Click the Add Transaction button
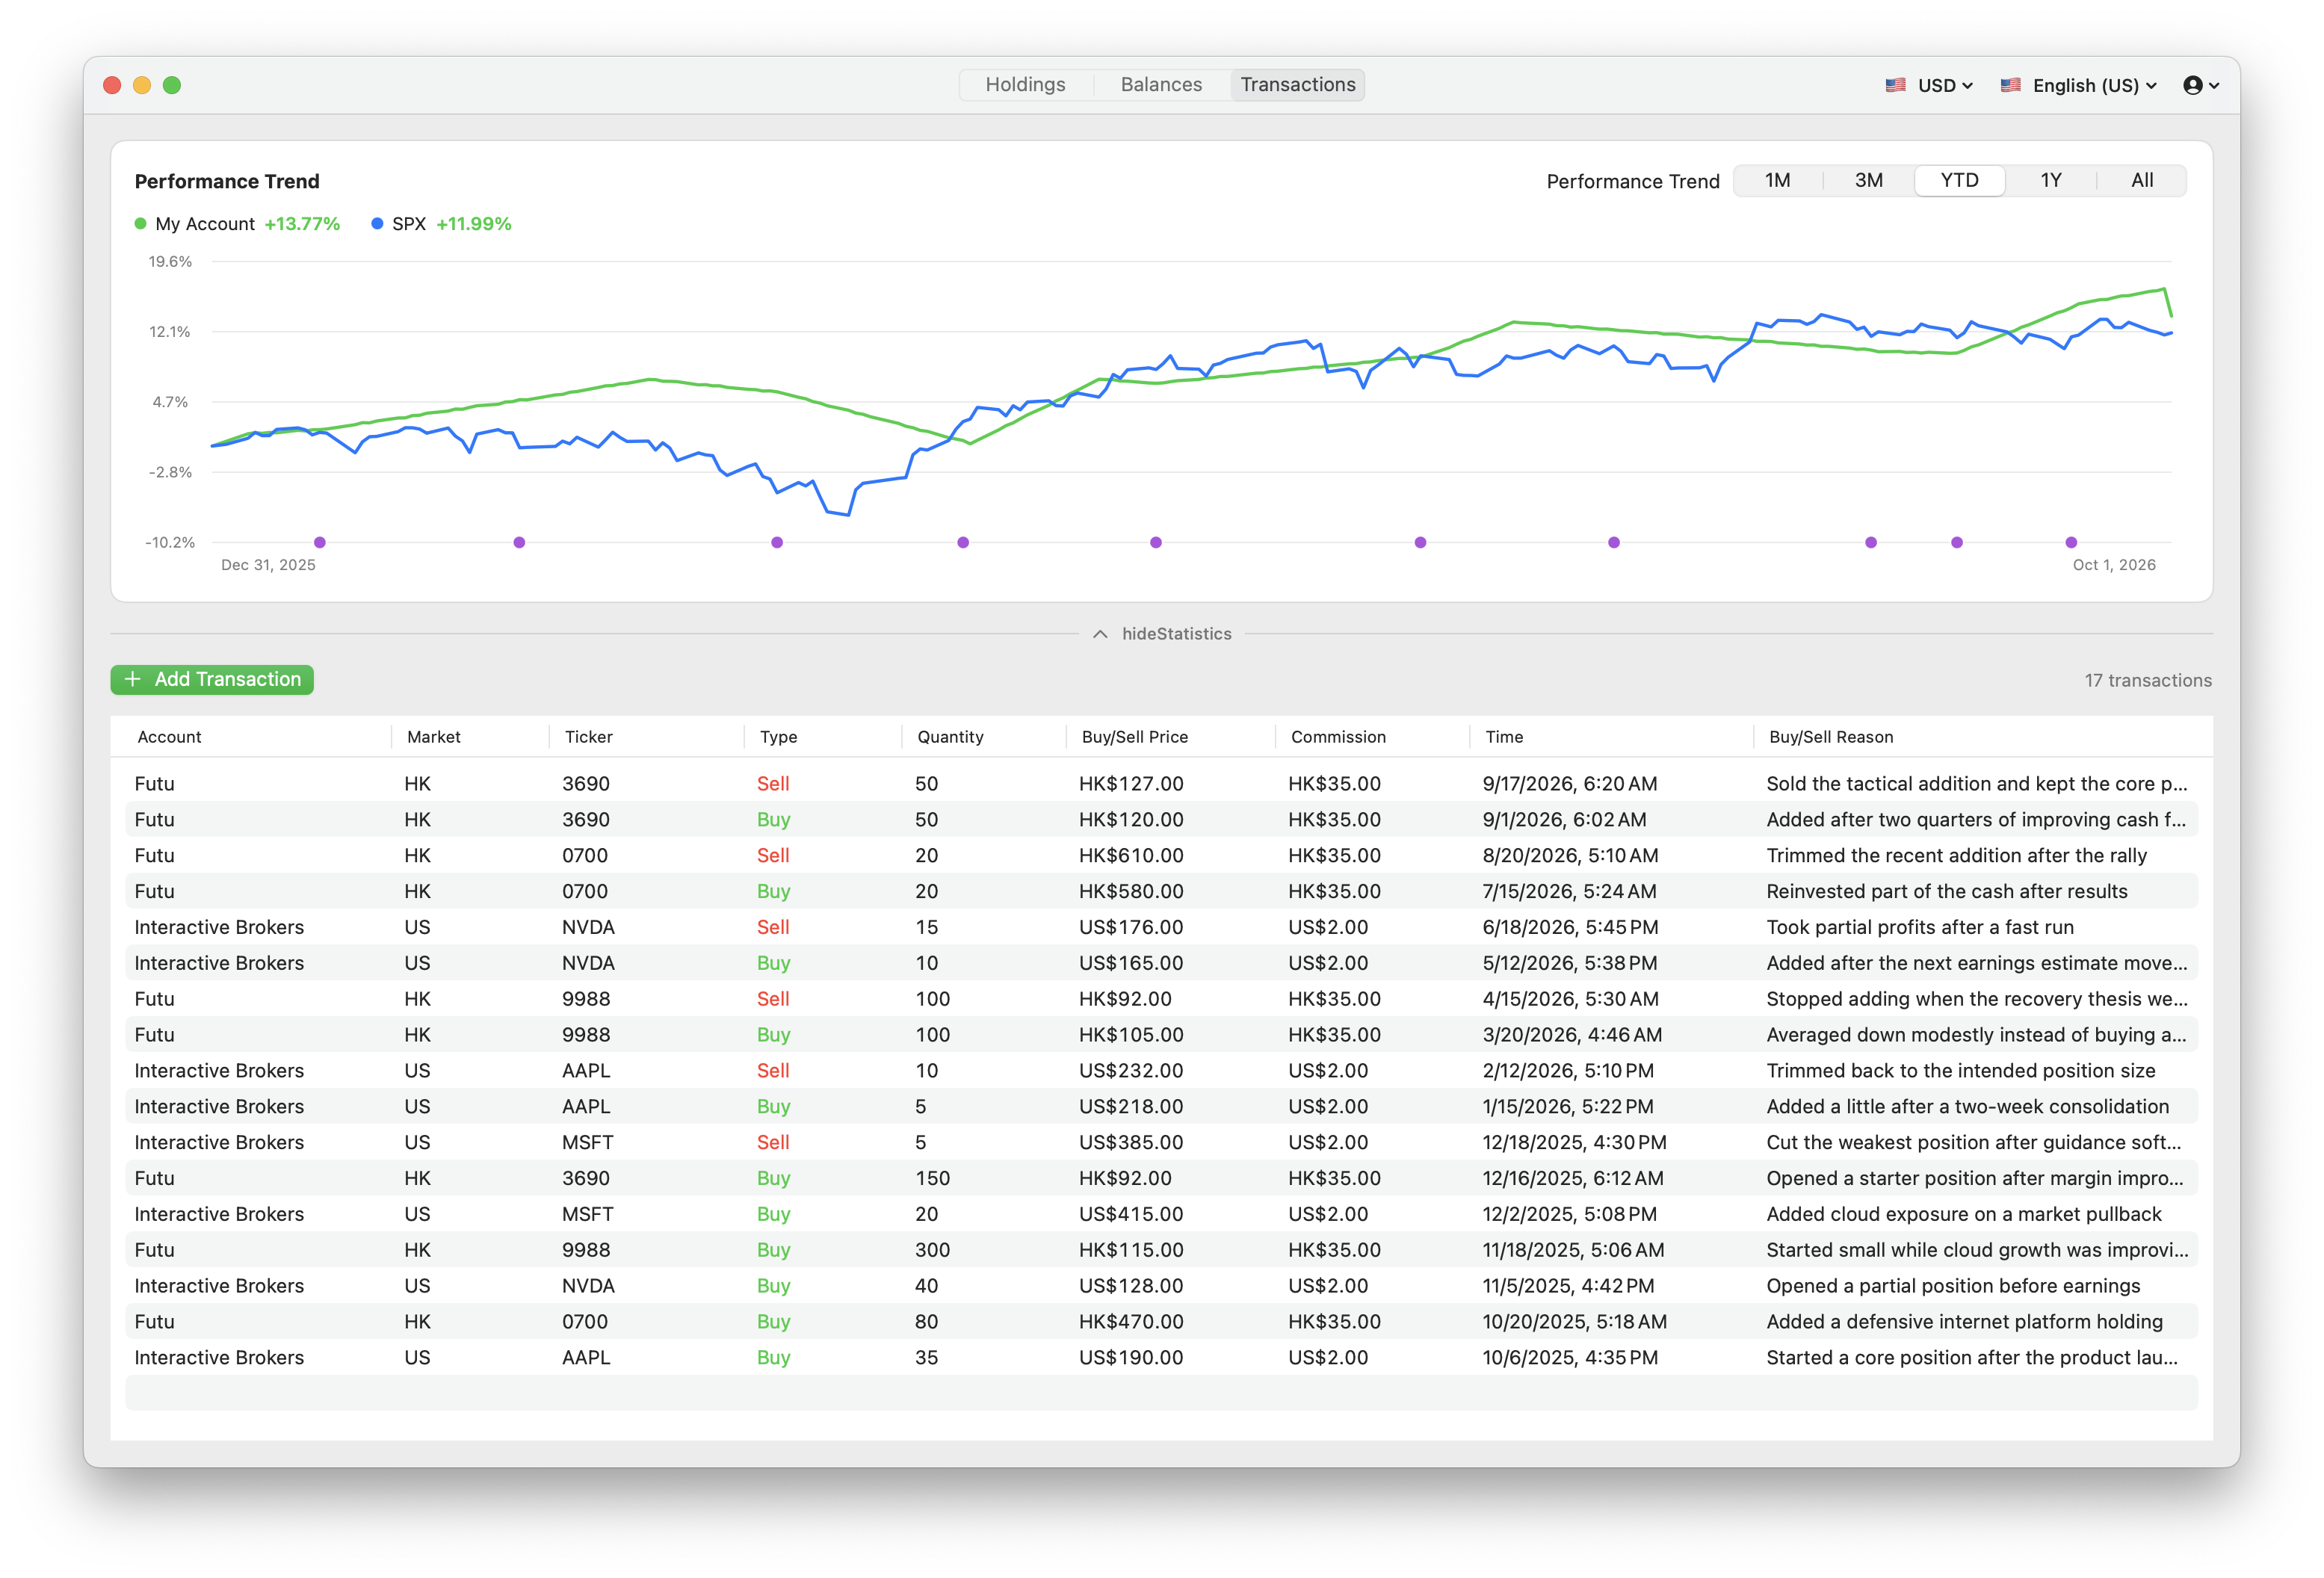Viewport: 2324px width, 1578px height. pyautogui.click(x=212, y=680)
